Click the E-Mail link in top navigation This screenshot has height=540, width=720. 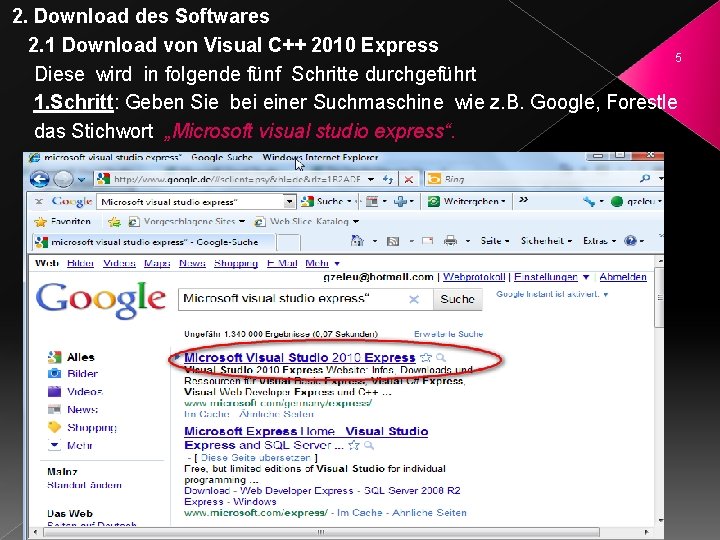[x=282, y=263]
